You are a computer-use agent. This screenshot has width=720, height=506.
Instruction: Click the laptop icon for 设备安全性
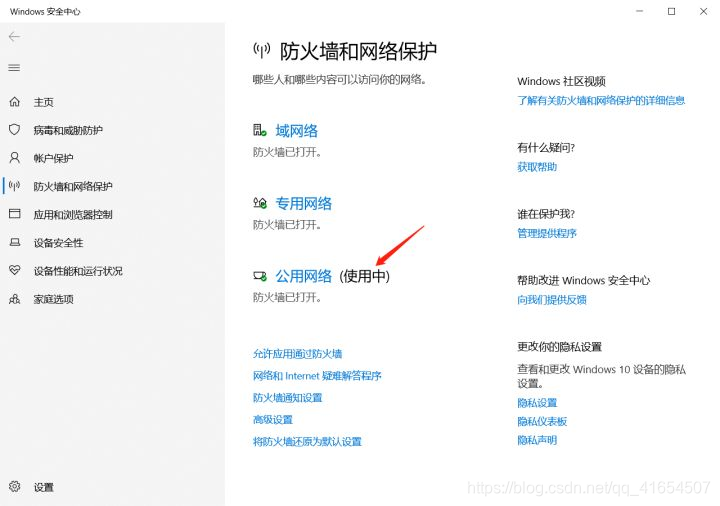pyautogui.click(x=15, y=242)
